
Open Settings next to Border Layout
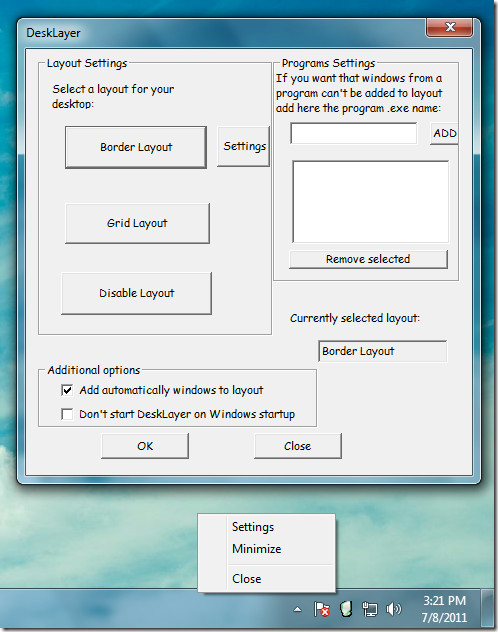(243, 146)
